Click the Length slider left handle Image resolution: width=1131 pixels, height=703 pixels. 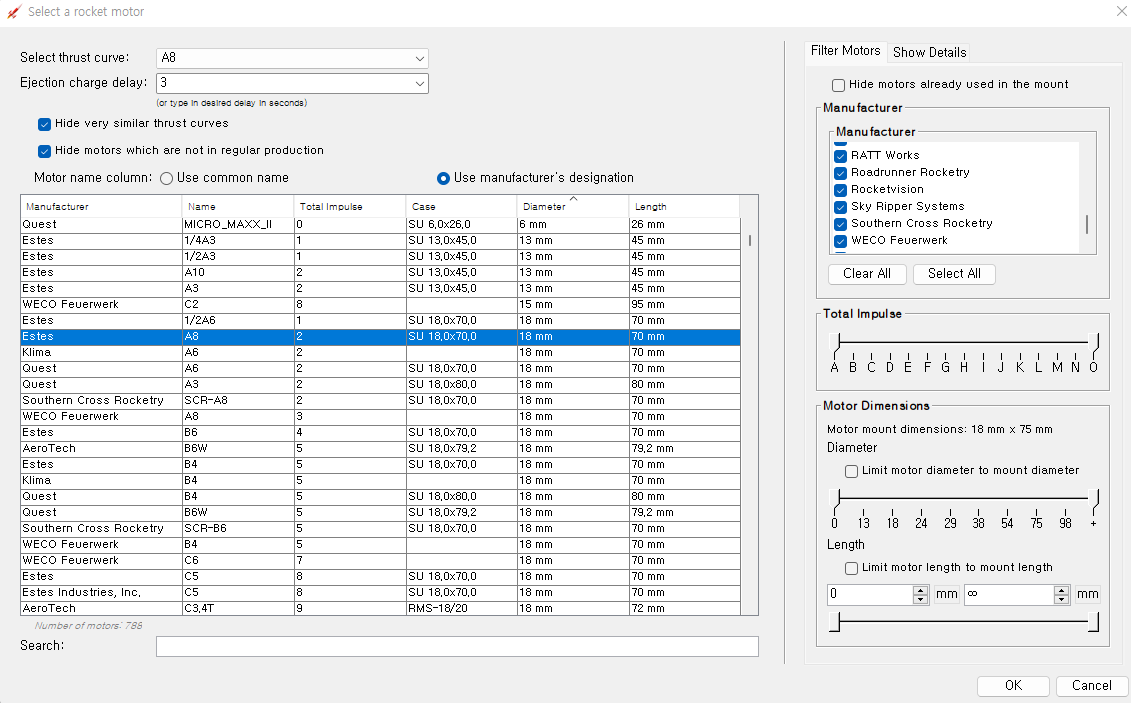pos(835,622)
